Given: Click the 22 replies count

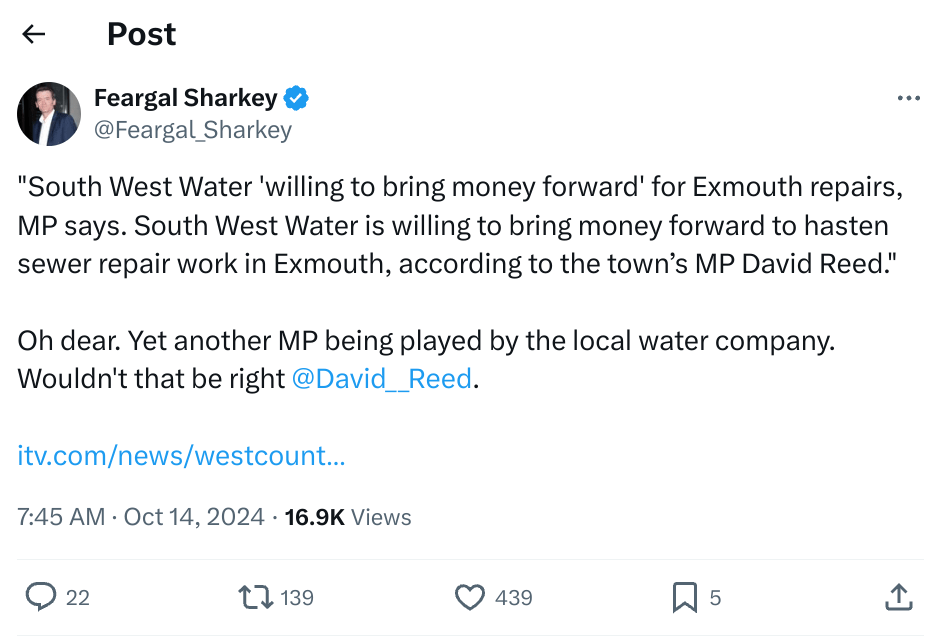Looking at the screenshot, I should [78, 598].
